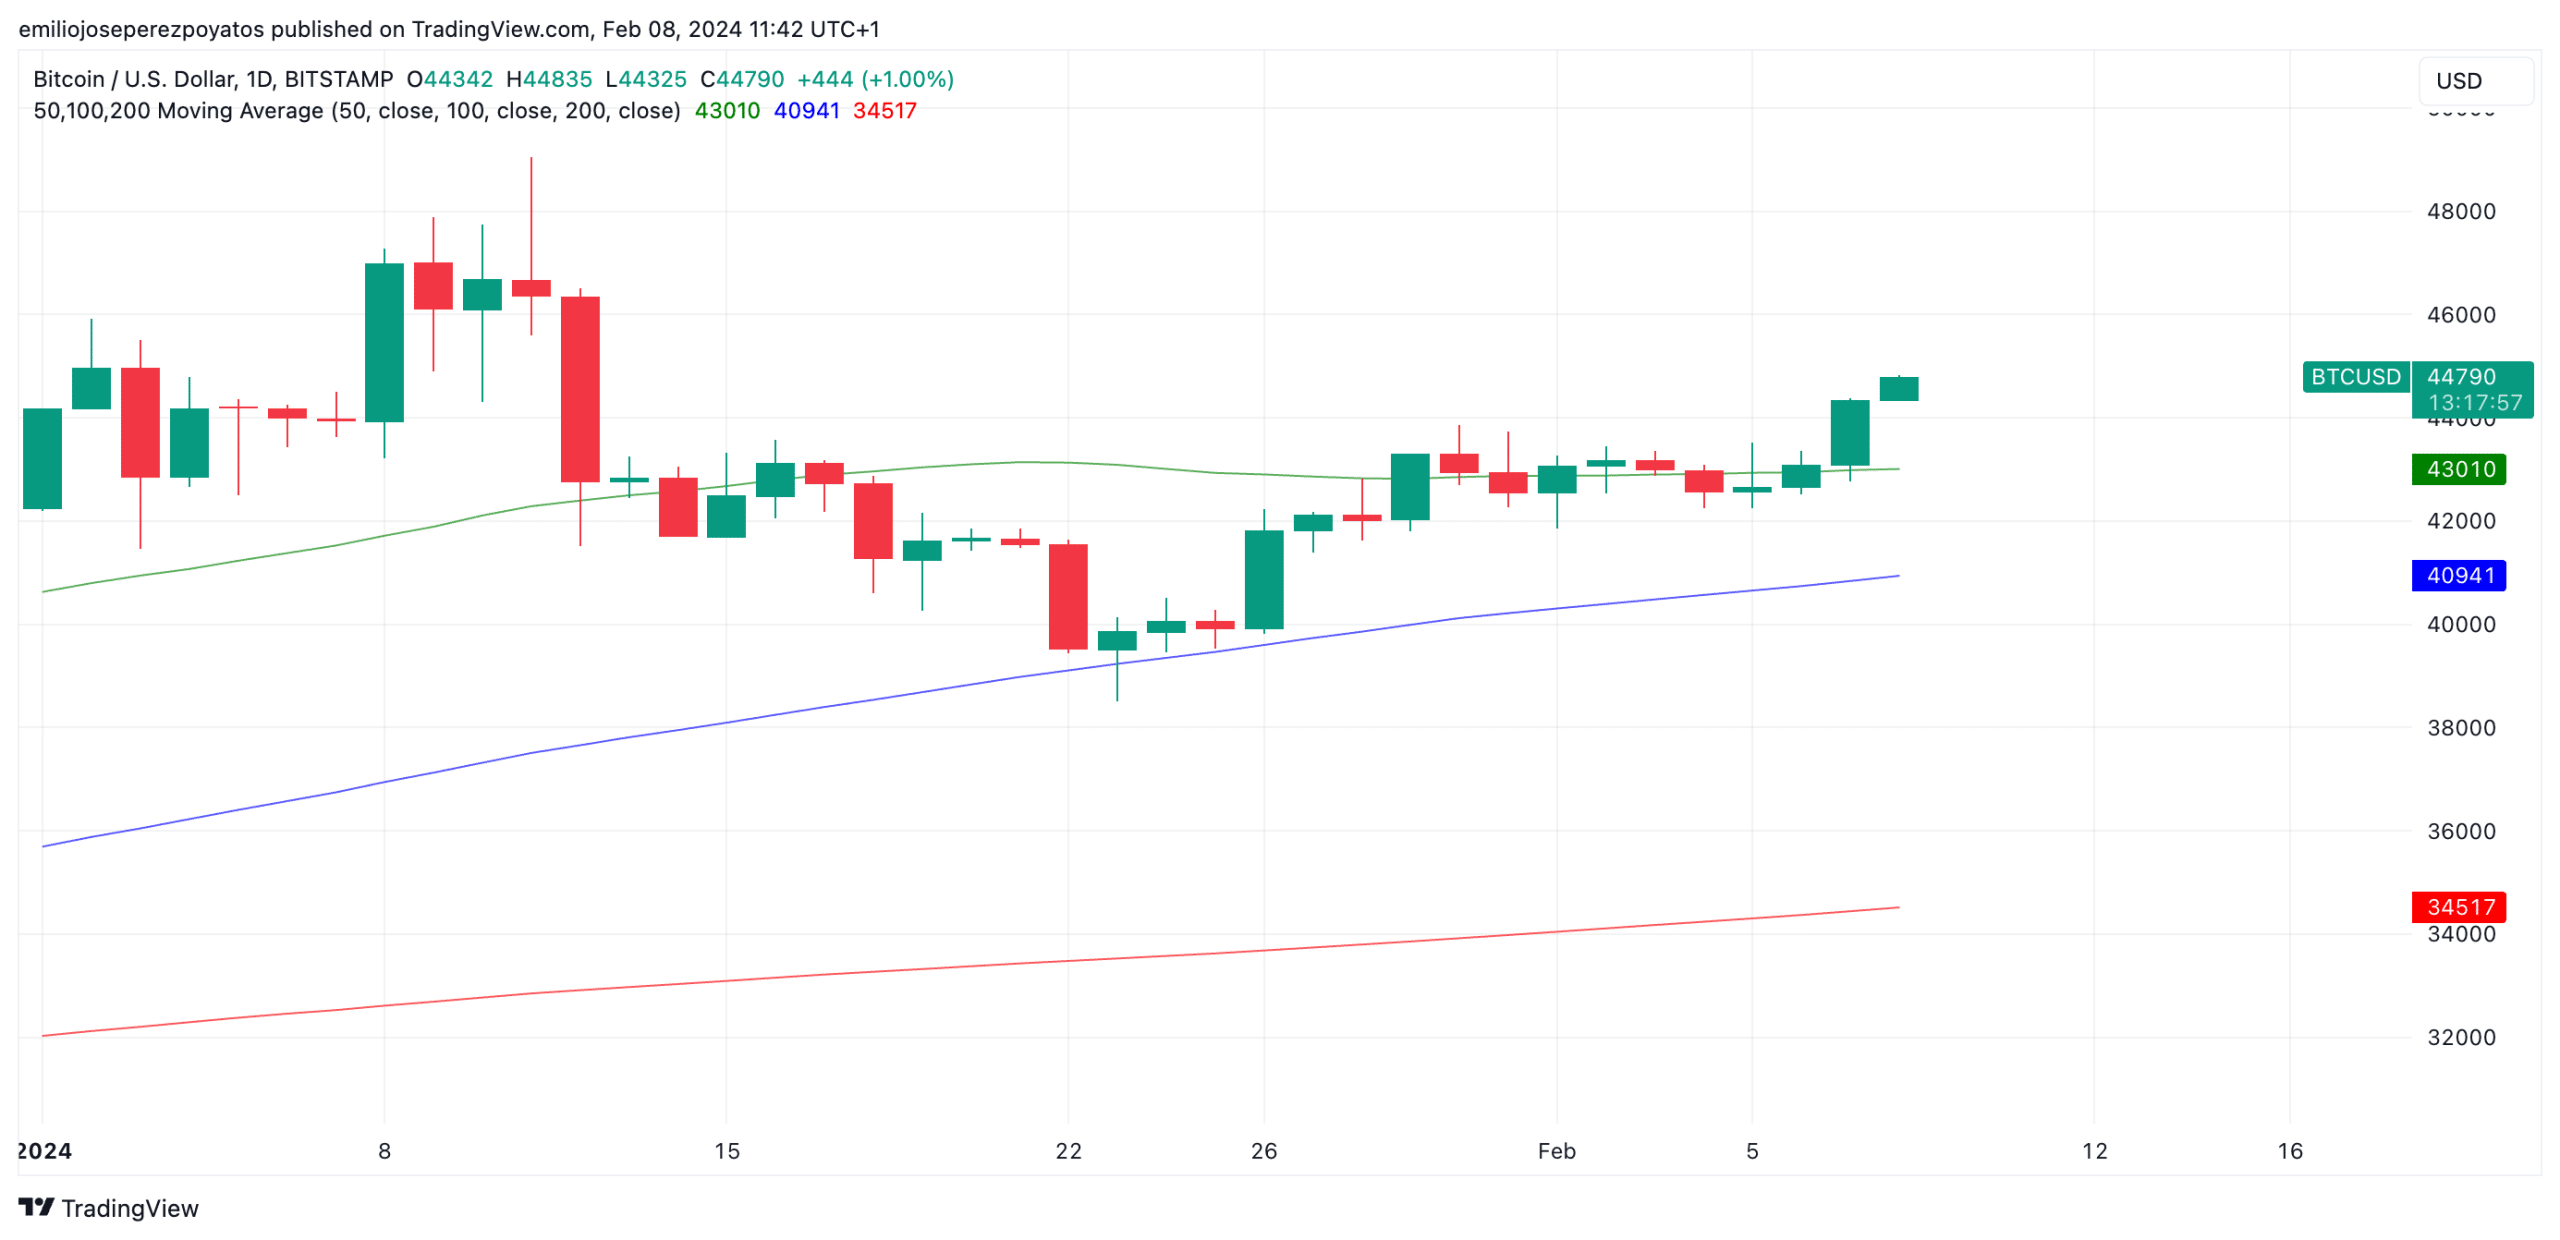The width and height of the screenshot is (2560, 1240).
Task: Click the green 43010 value in legend
Action: pyautogui.click(x=727, y=111)
